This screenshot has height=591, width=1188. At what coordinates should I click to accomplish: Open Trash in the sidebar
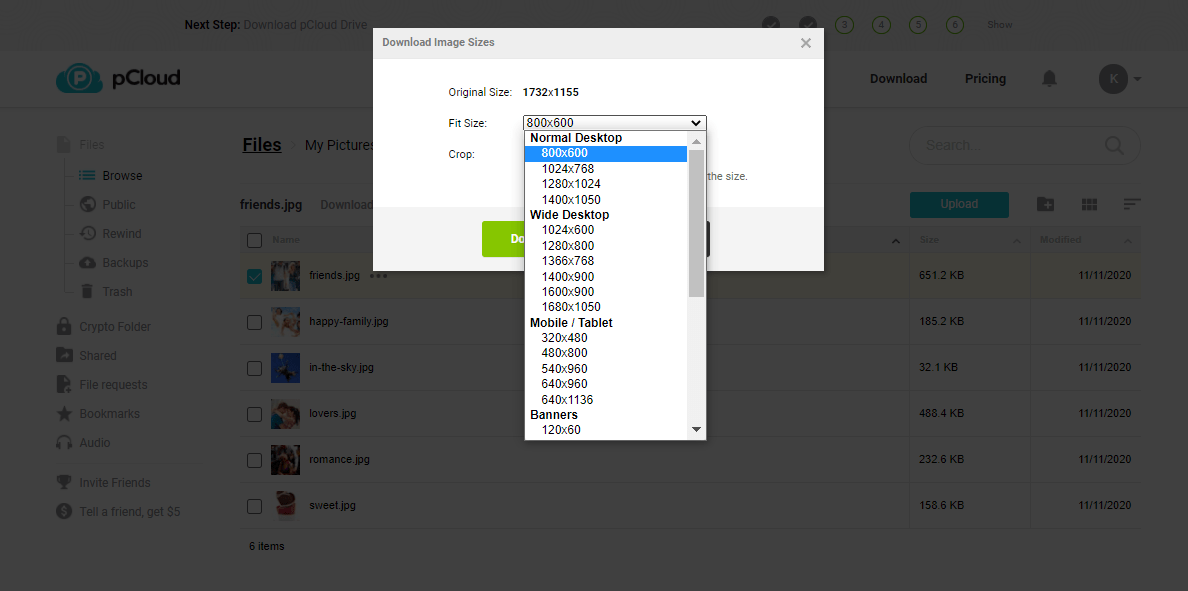click(x=106, y=292)
